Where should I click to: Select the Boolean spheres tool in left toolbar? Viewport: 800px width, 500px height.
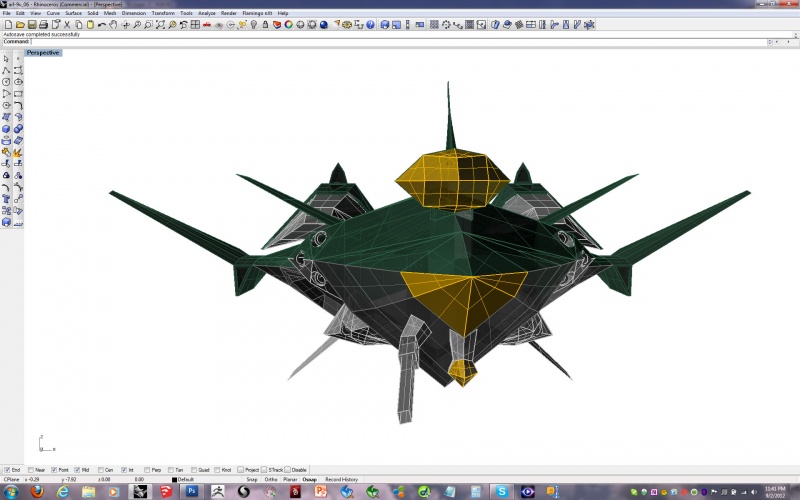tap(18, 129)
